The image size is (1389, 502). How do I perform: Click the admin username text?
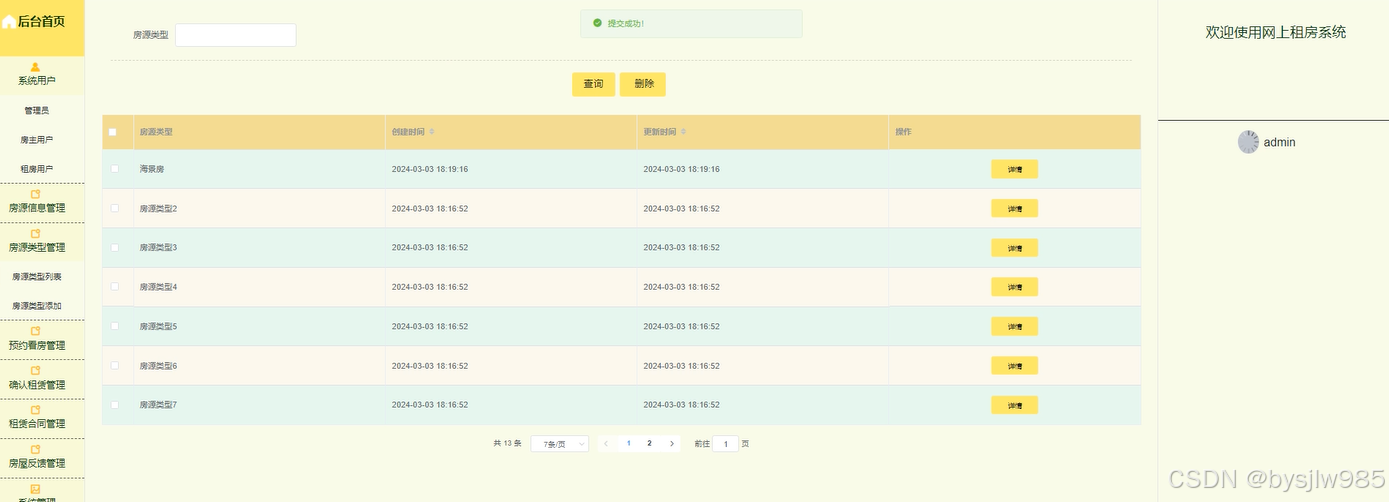[1279, 142]
